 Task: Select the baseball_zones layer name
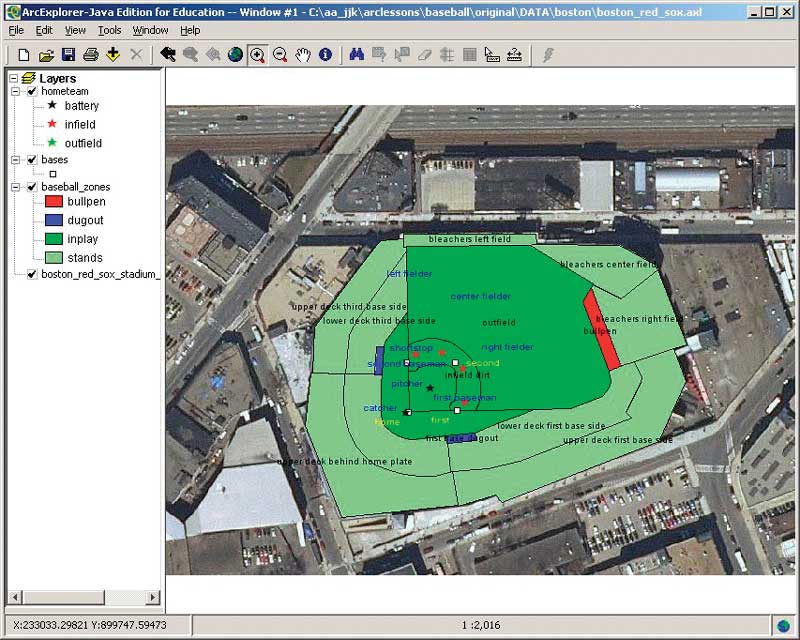(76, 187)
